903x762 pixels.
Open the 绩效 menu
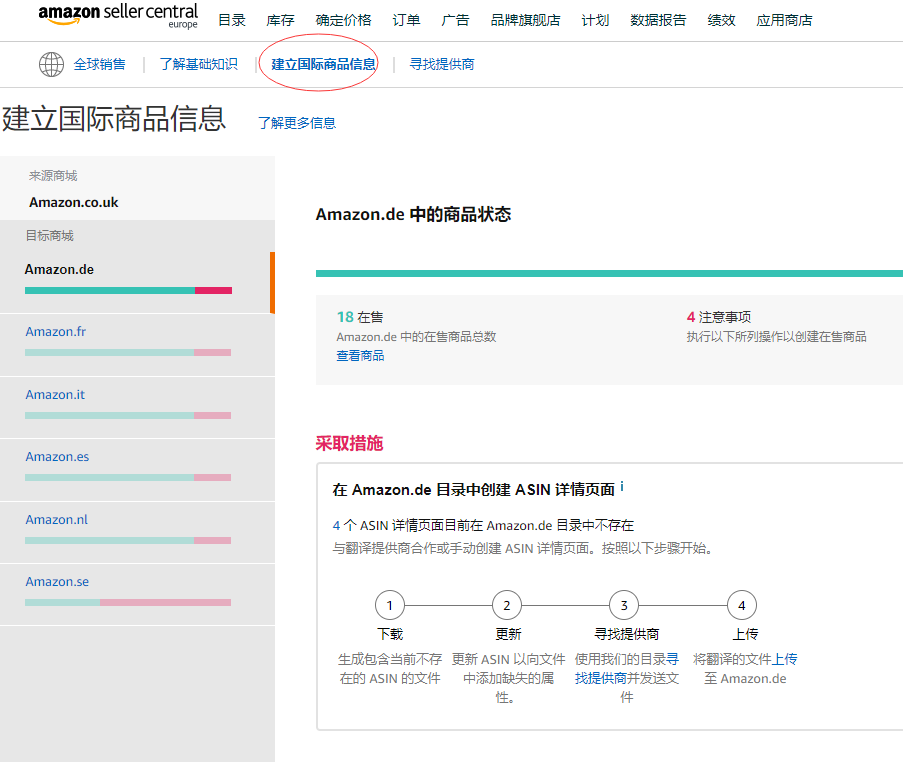click(721, 20)
